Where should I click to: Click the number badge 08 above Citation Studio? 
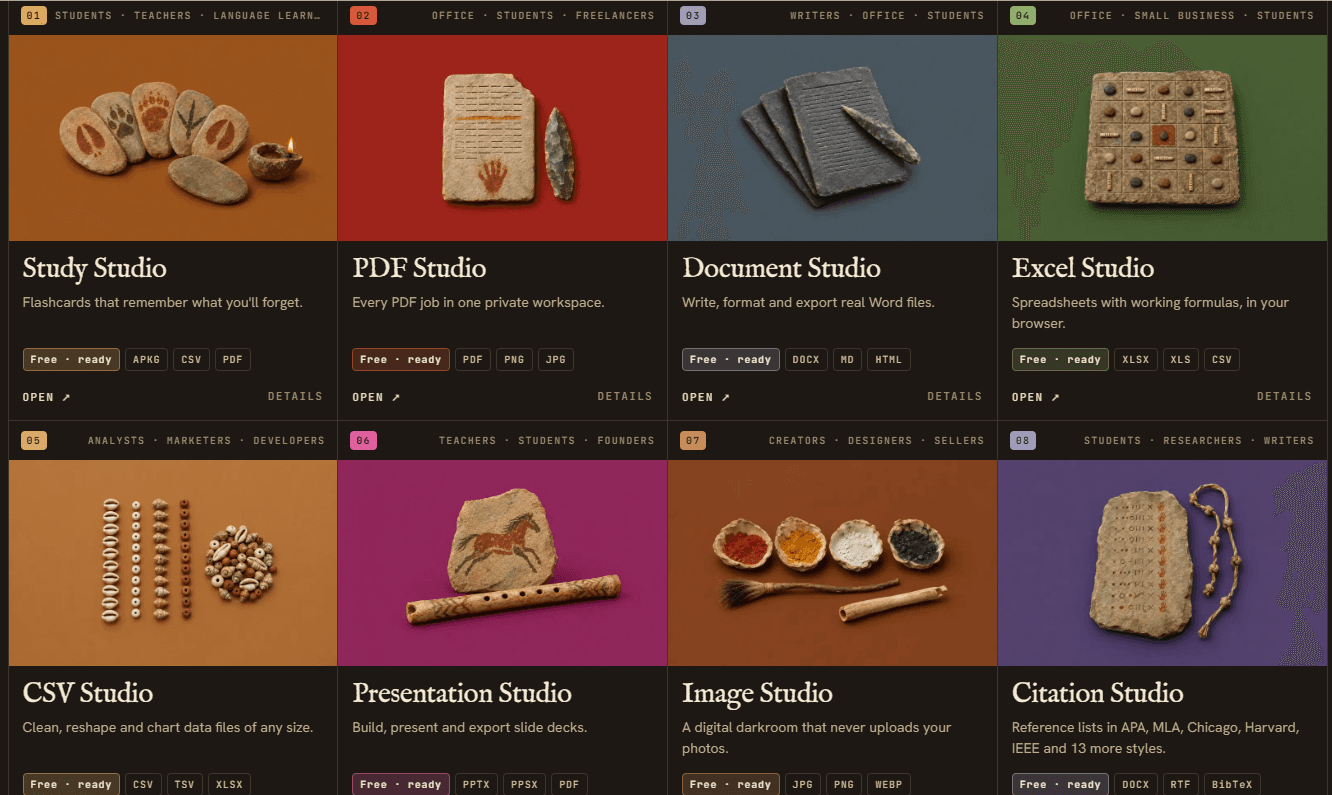pos(1023,440)
